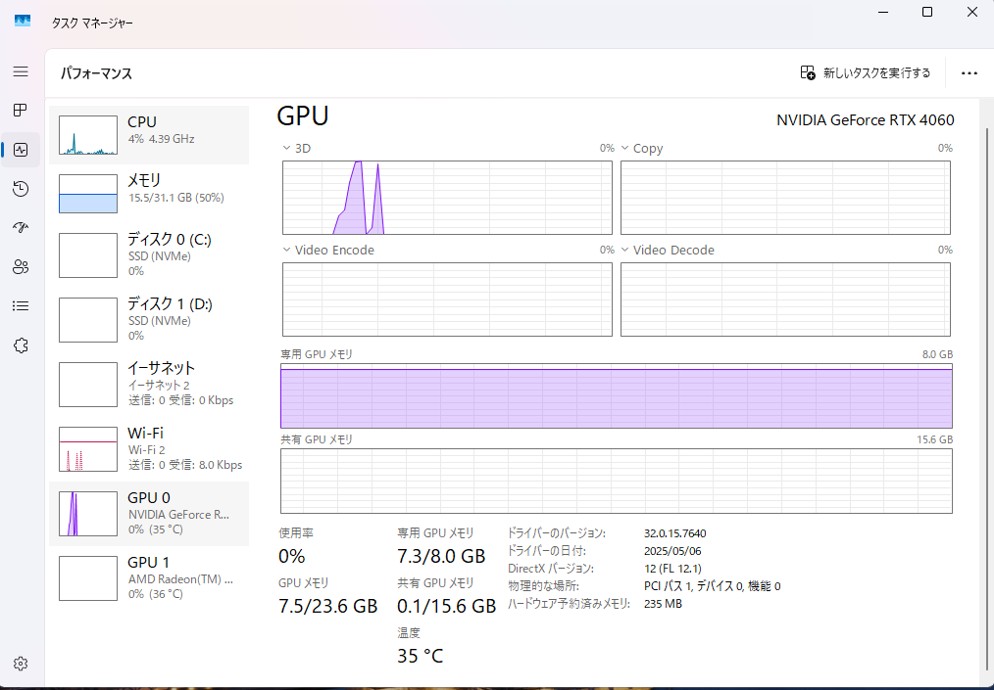The image size is (994, 690).
Task: Open Task Manager settings gear
Action: pyautogui.click(x=20, y=664)
